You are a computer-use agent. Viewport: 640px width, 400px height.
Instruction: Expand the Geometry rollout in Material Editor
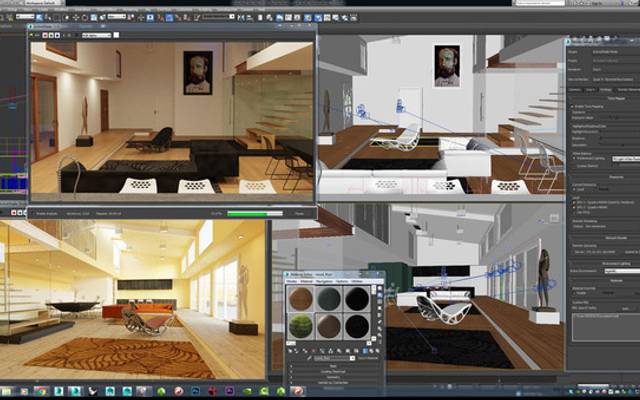[335, 377]
